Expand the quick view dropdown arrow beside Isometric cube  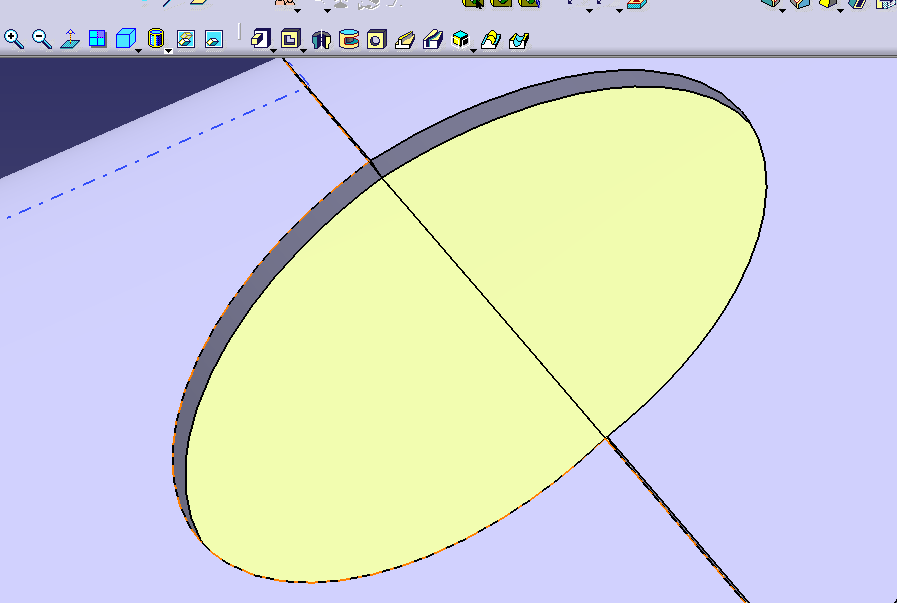[x=138, y=51]
